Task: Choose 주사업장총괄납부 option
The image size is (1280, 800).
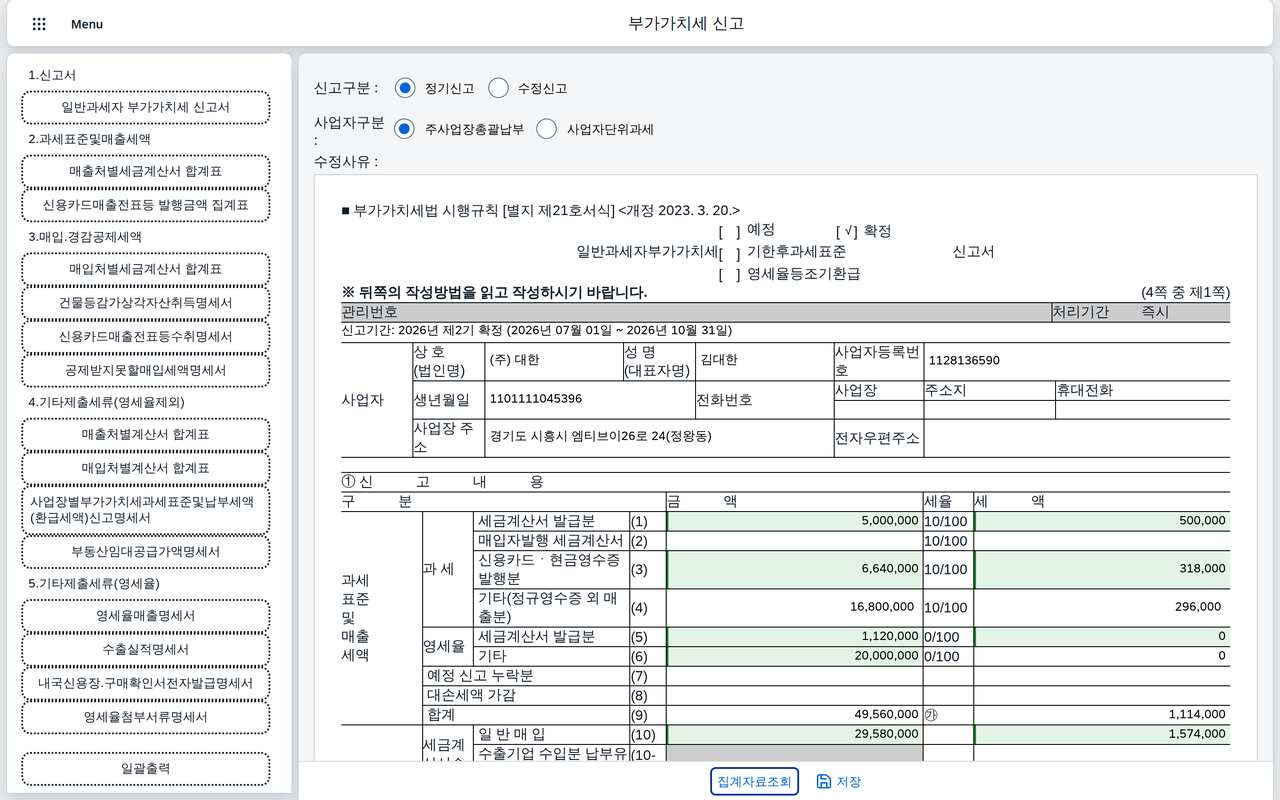Action: coord(404,129)
